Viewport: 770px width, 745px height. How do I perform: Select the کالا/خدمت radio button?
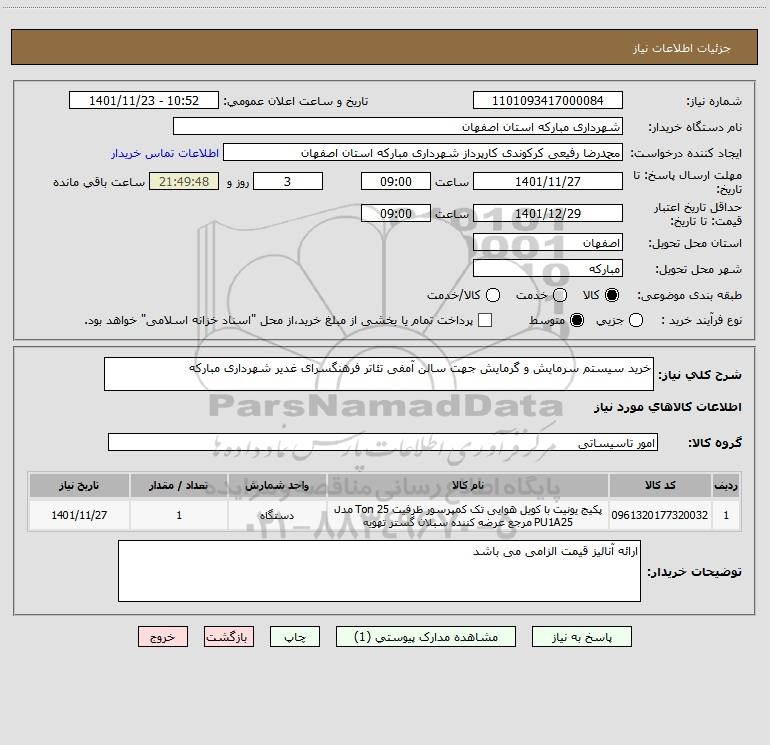click(493, 295)
